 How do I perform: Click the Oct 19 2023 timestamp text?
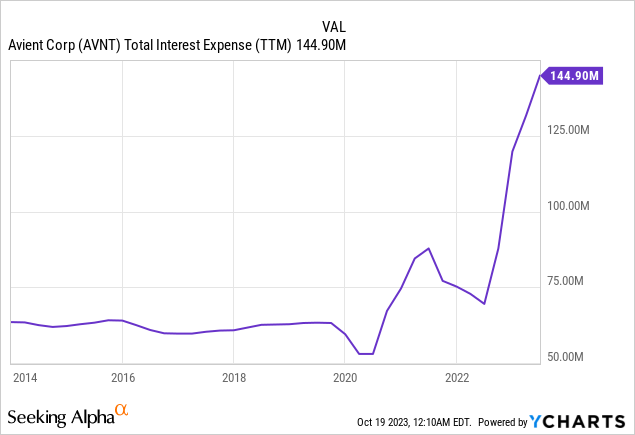pos(414,423)
